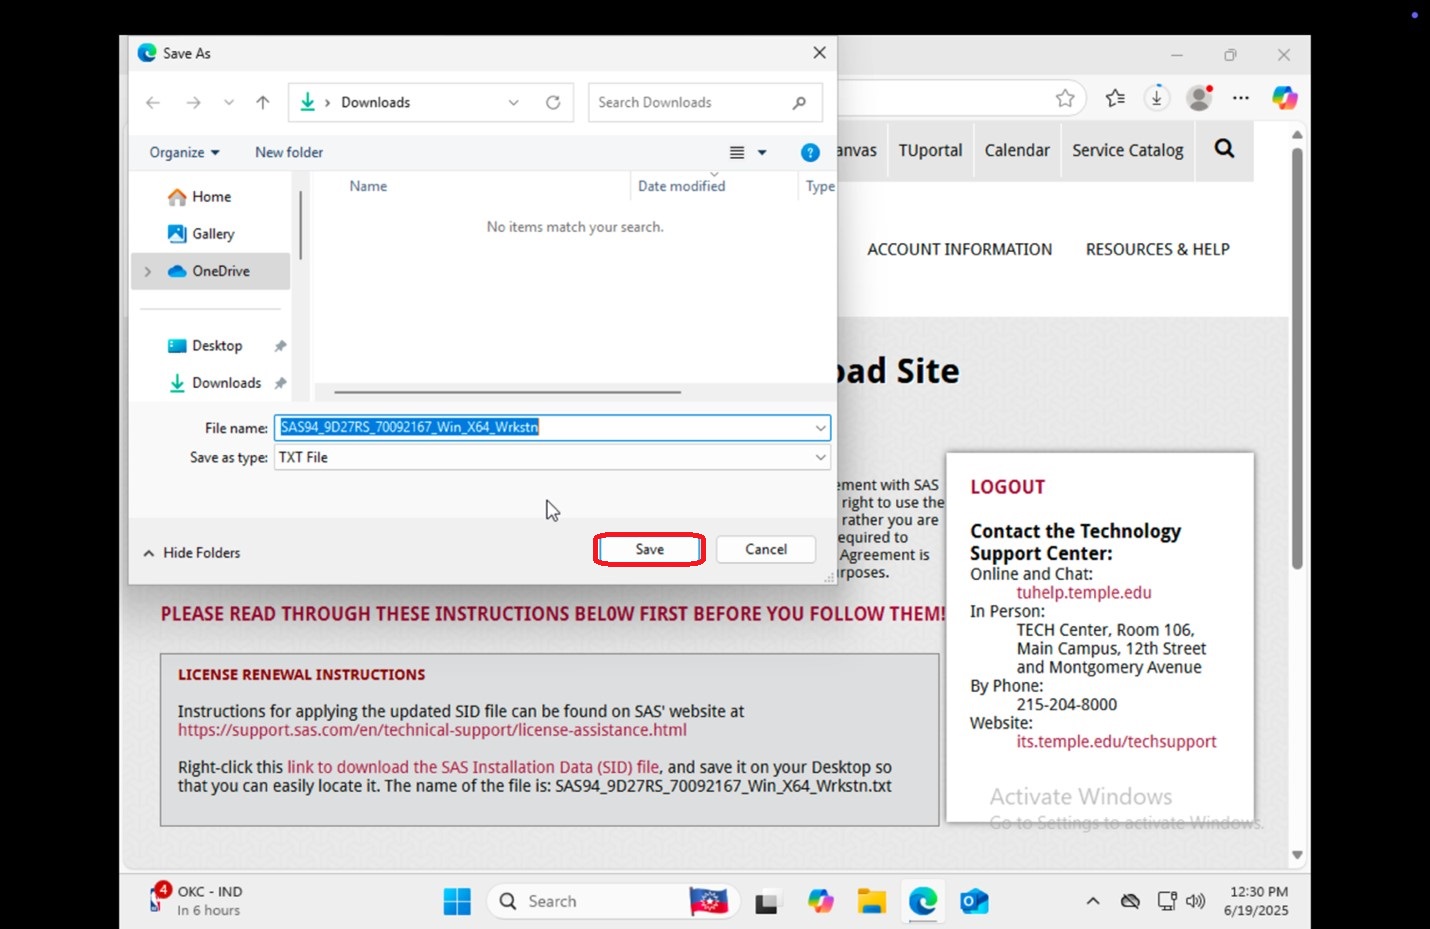Go up one folder level arrow

263,102
